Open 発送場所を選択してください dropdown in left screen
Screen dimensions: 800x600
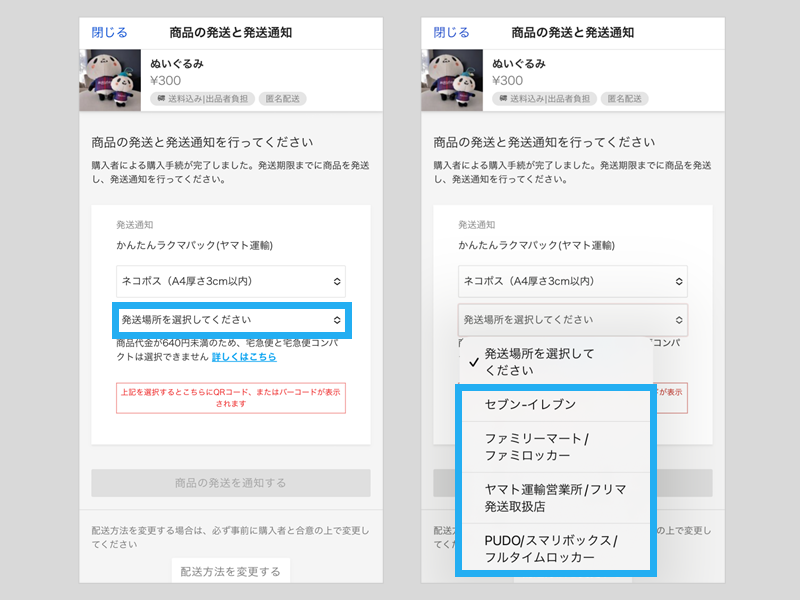click(232, 320)
